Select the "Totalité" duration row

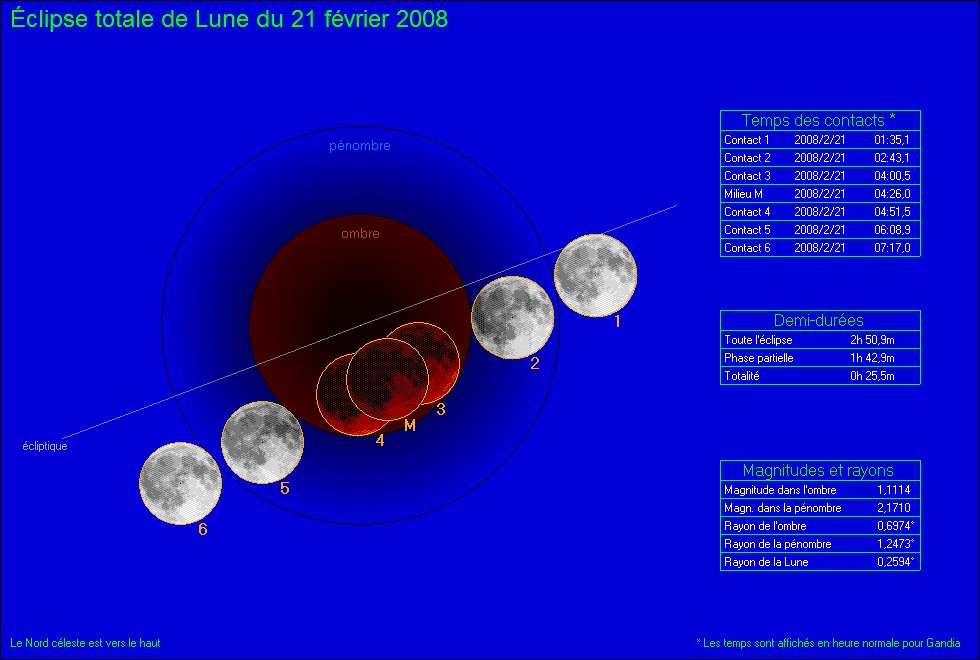819,376
